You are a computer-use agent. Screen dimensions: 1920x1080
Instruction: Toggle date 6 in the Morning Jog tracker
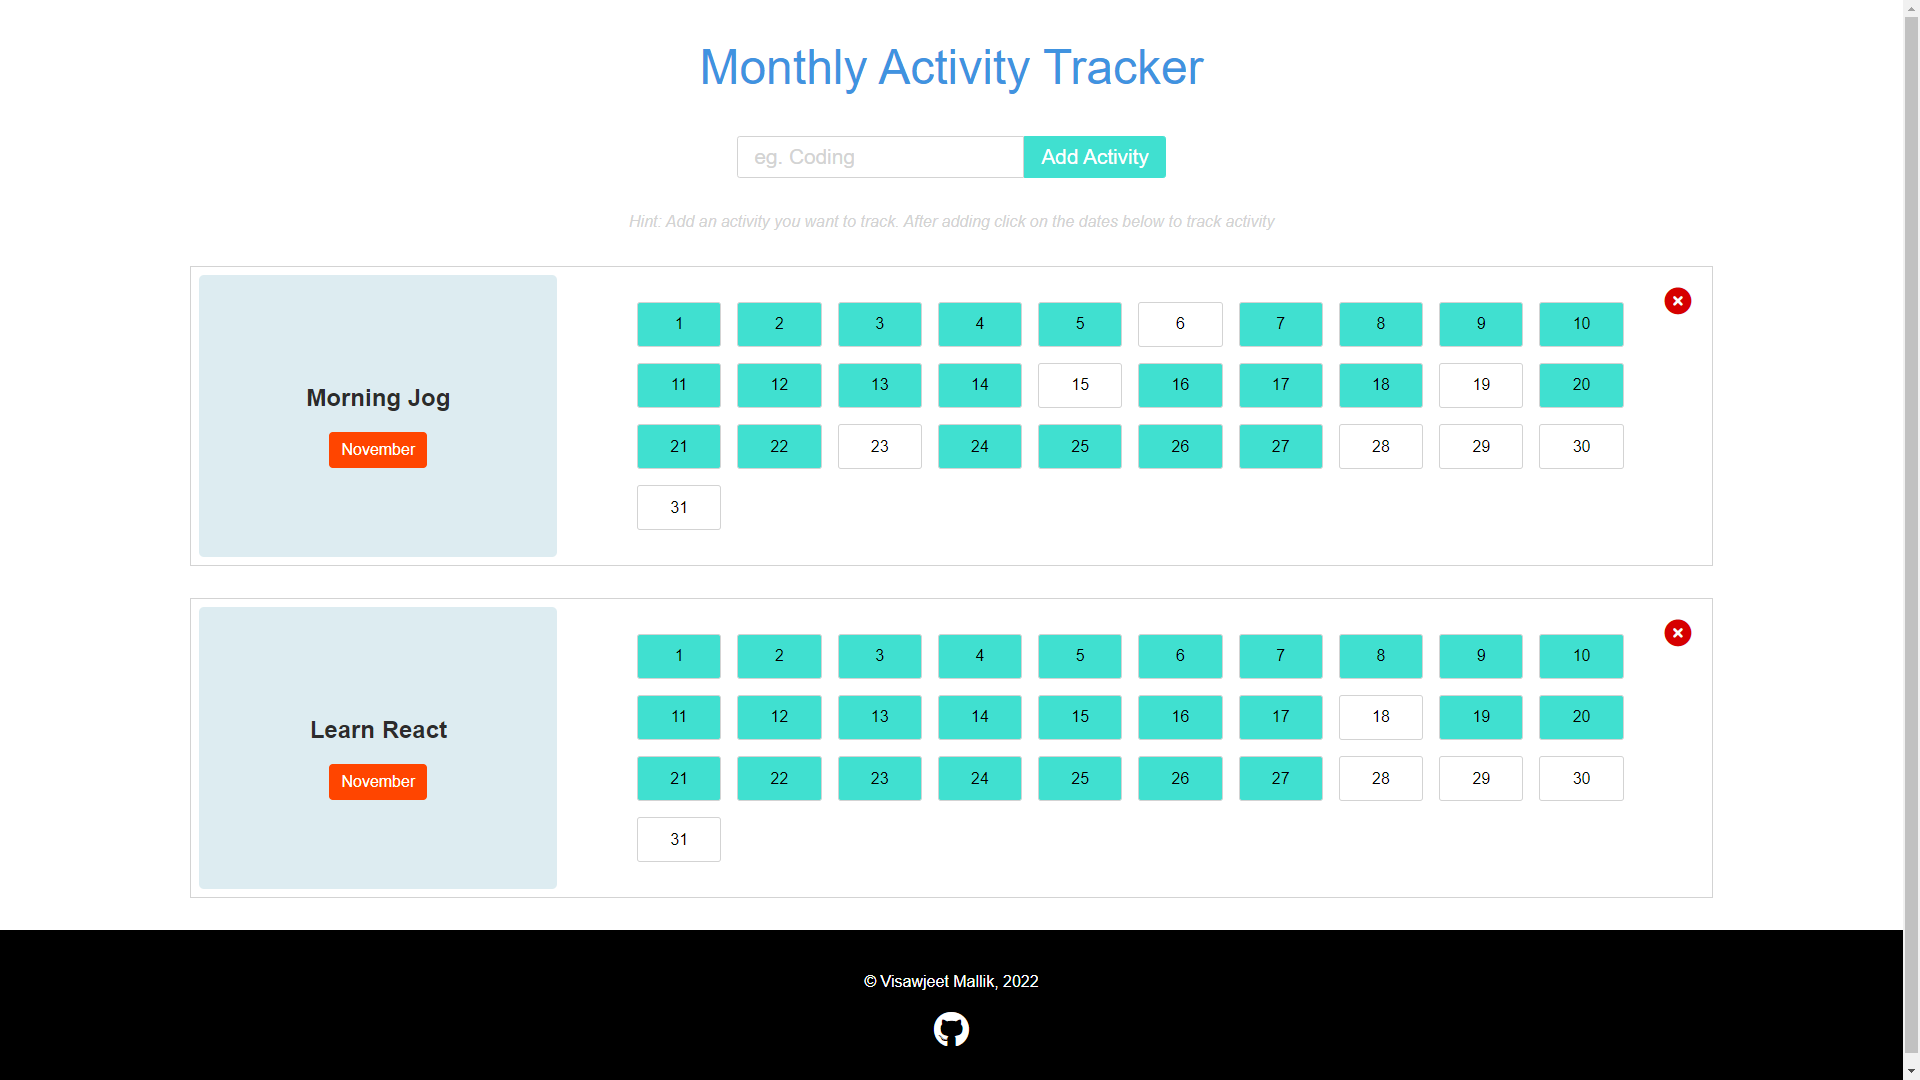coord(1180,324)
